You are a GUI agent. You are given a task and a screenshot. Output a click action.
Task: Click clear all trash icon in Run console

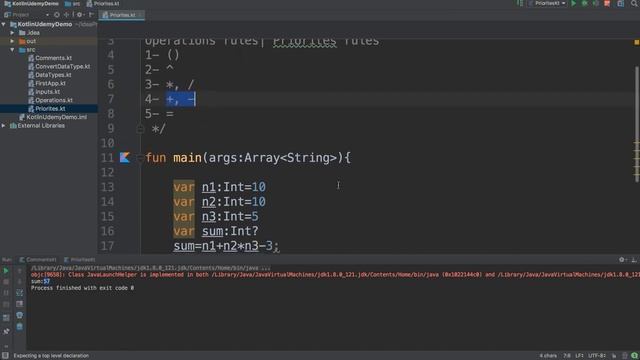[x=19, y=327]
